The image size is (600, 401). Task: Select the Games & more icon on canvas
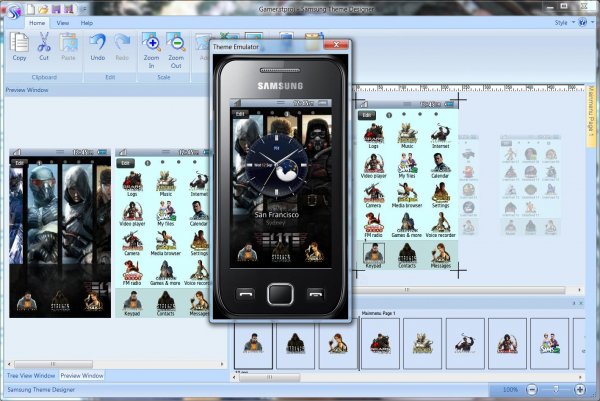point(407,225)
